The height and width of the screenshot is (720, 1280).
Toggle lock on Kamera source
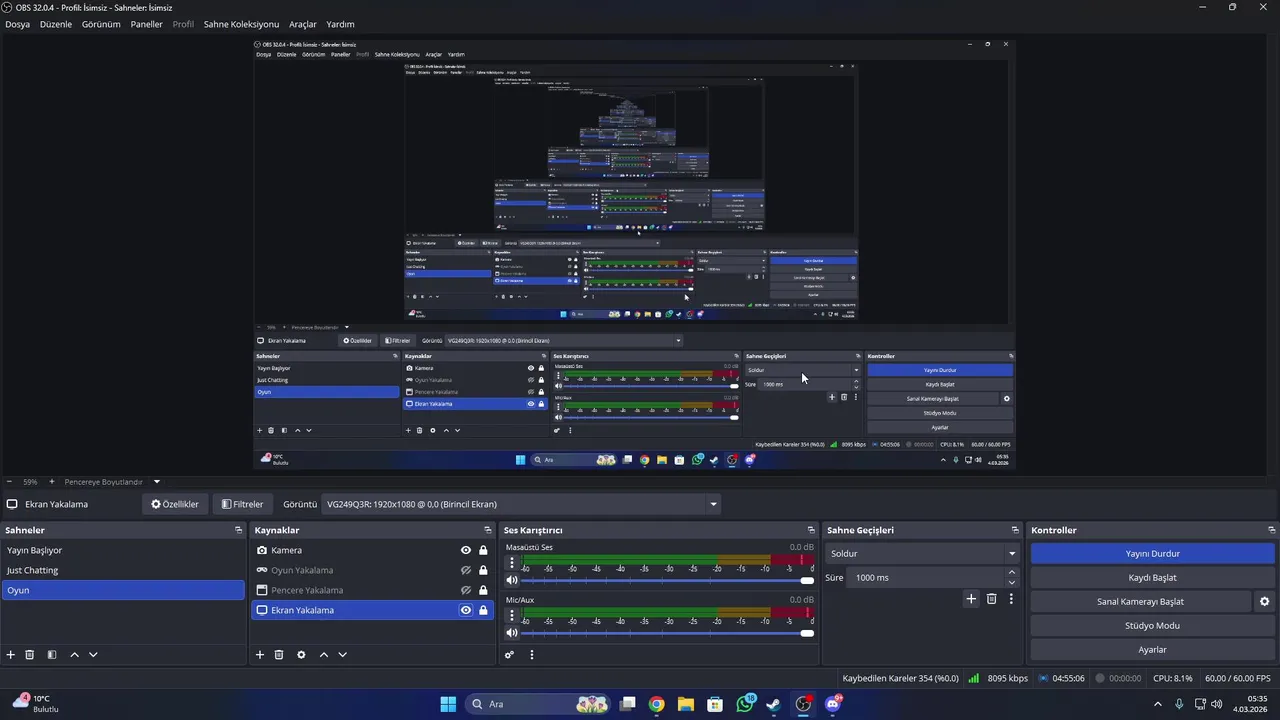click(483, 550)
